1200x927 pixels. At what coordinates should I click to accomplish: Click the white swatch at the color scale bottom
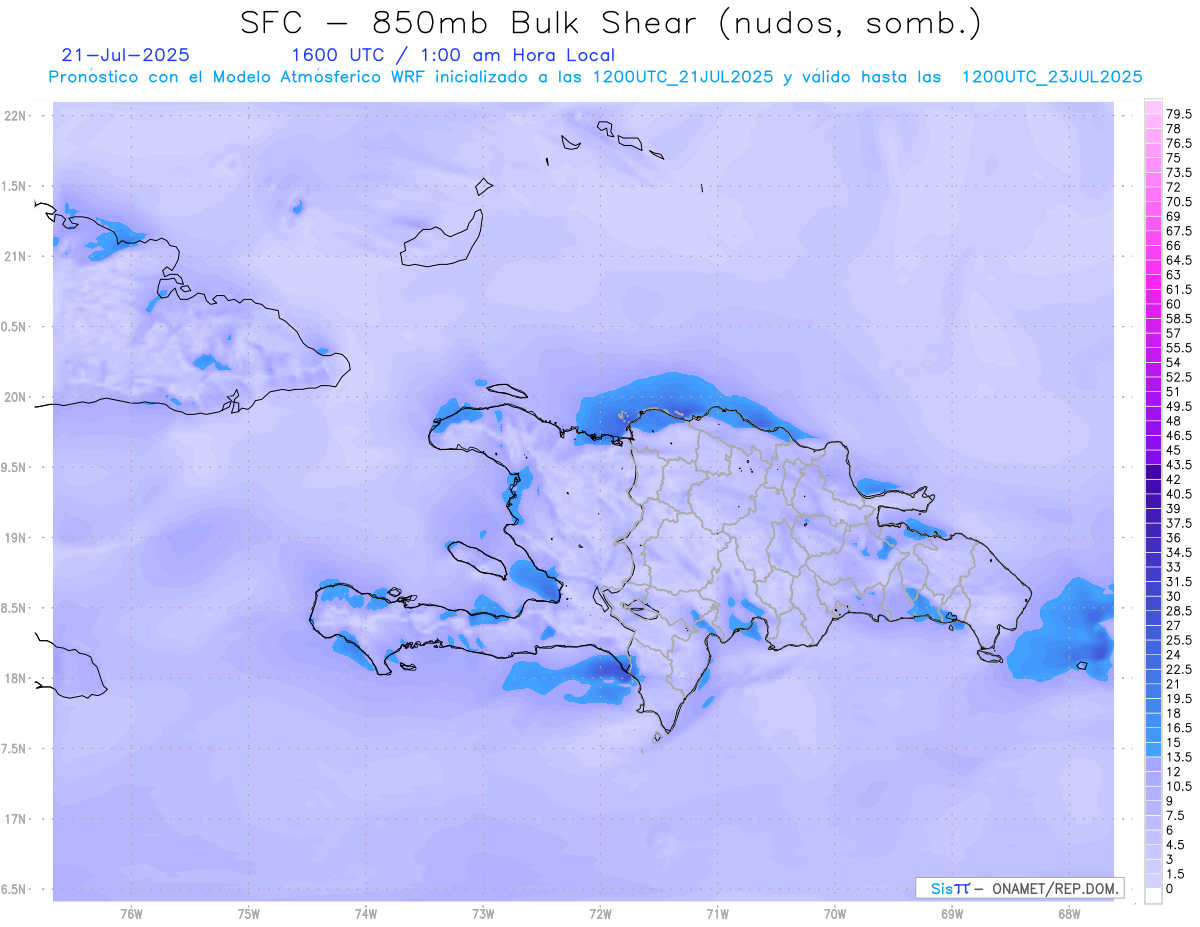coord(1153,896)
